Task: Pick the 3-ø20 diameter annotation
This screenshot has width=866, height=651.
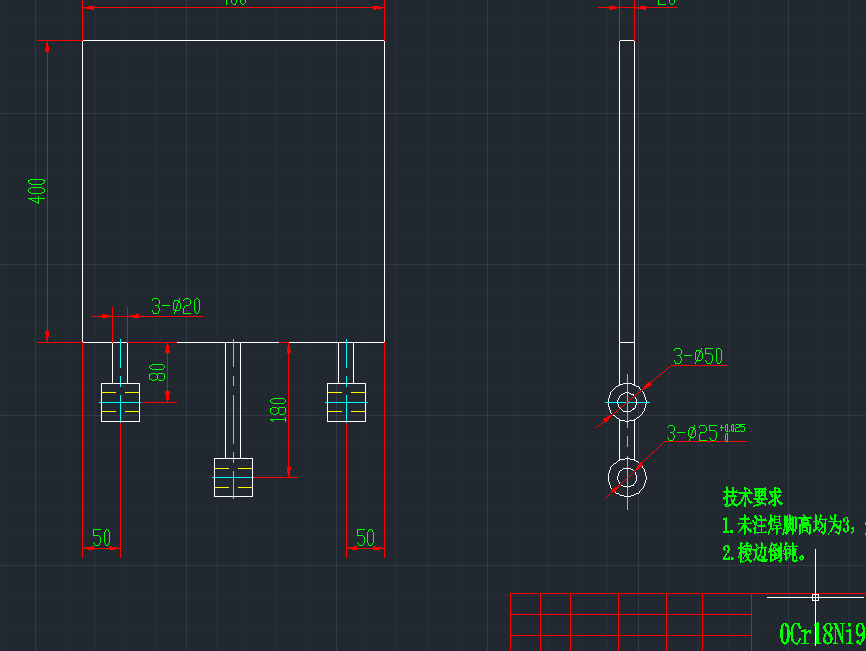Action: [176, 306]
